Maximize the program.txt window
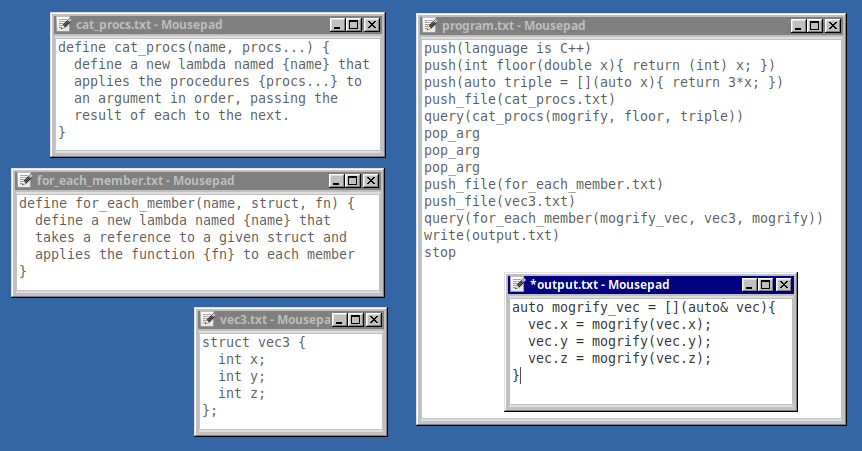 pyautogui.click(x=815, y=25)
